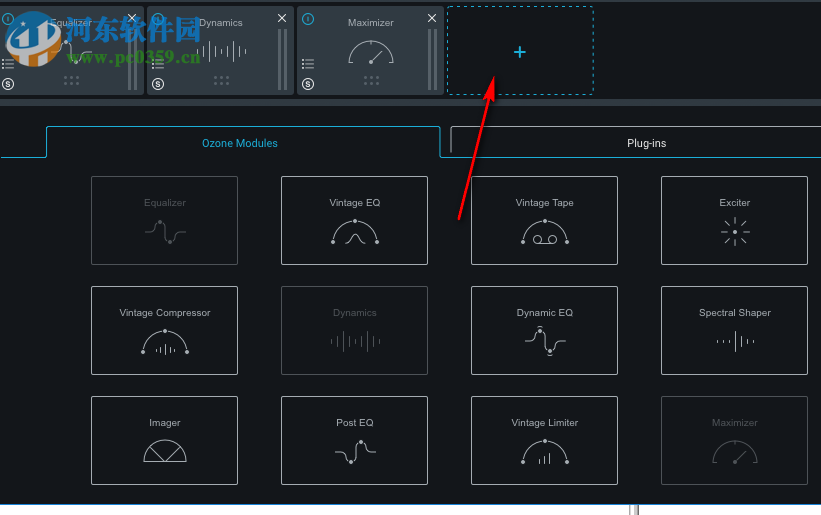Remove the Dynamics module from the chain
821x515 pixels.
tap(282, 18)
